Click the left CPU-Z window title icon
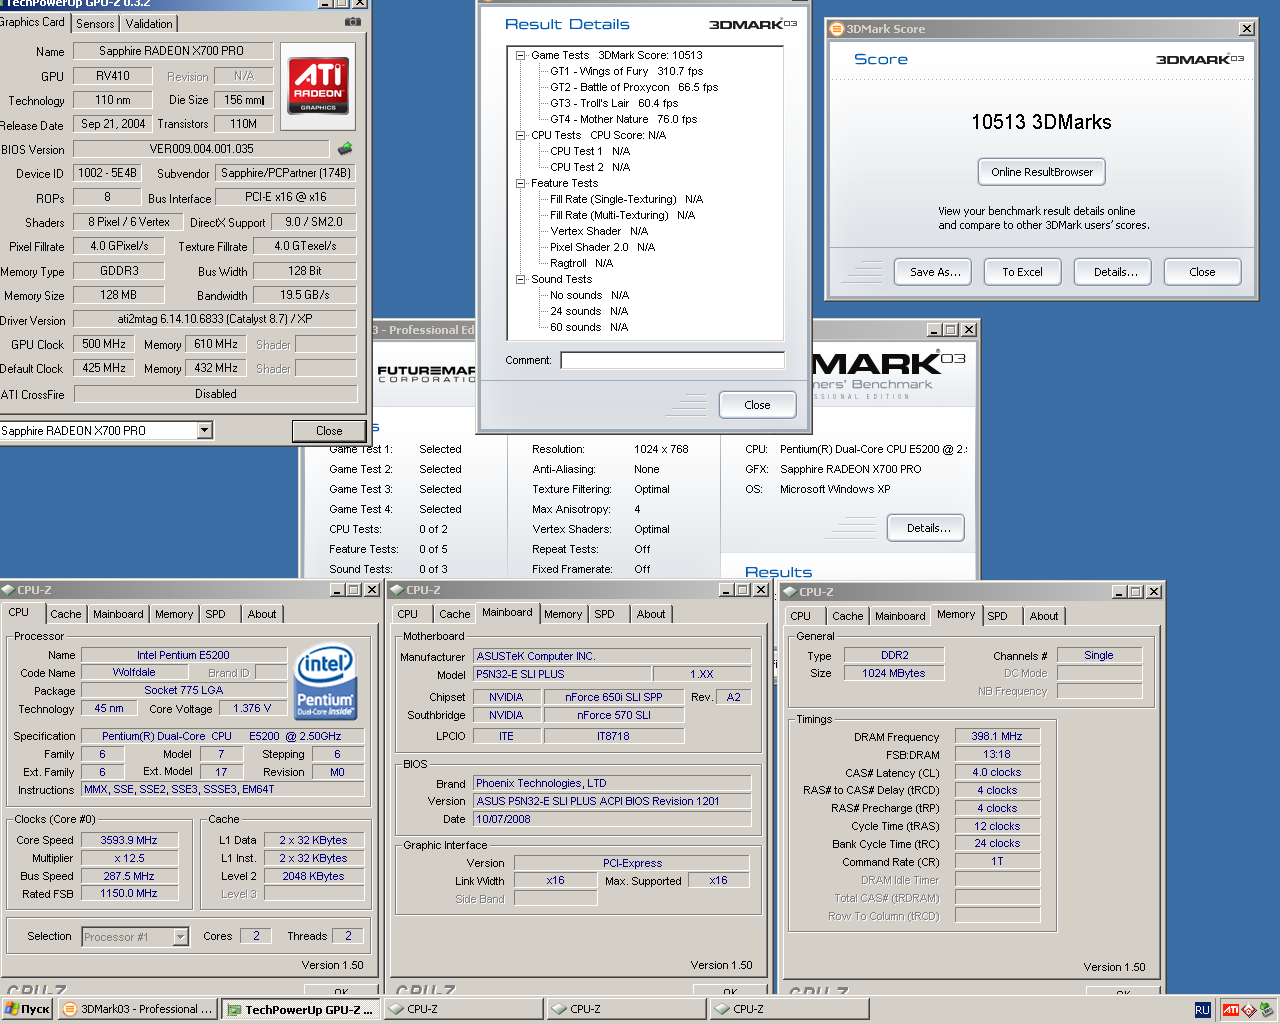The height and width of the screenshot is (1024, 1280). pos(8,590)
